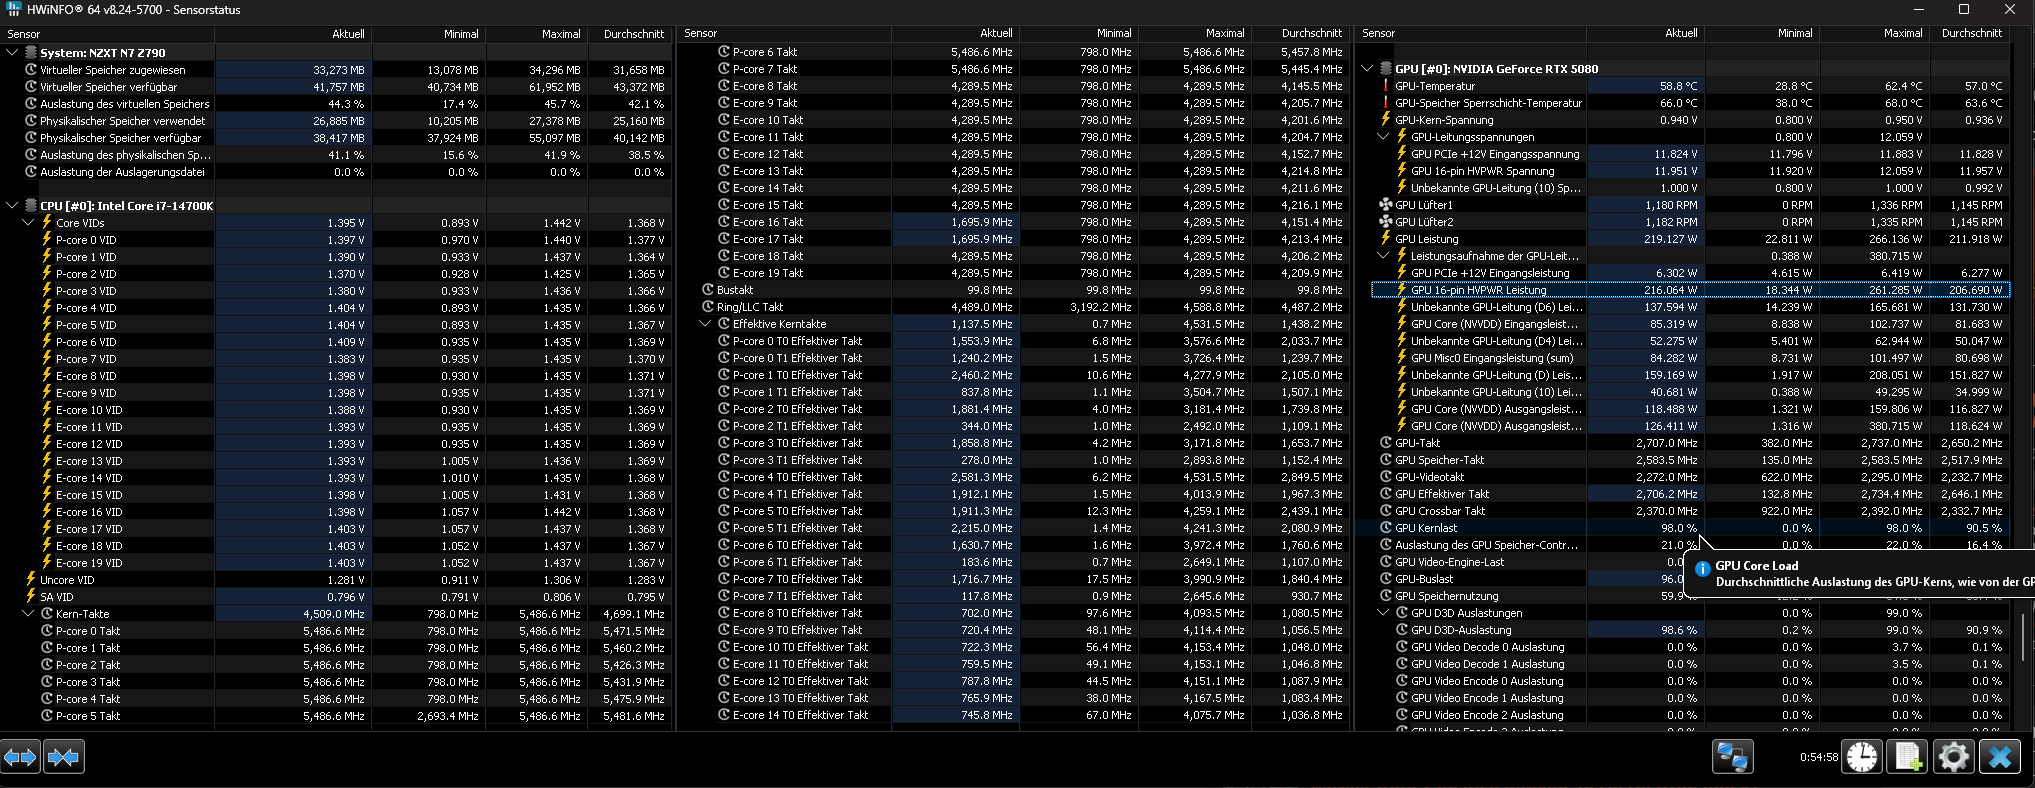2035x788 pixels.
Task: Collapse the GPU D3D Auslastungen subgroup
Action: [x=1383, y=613]
